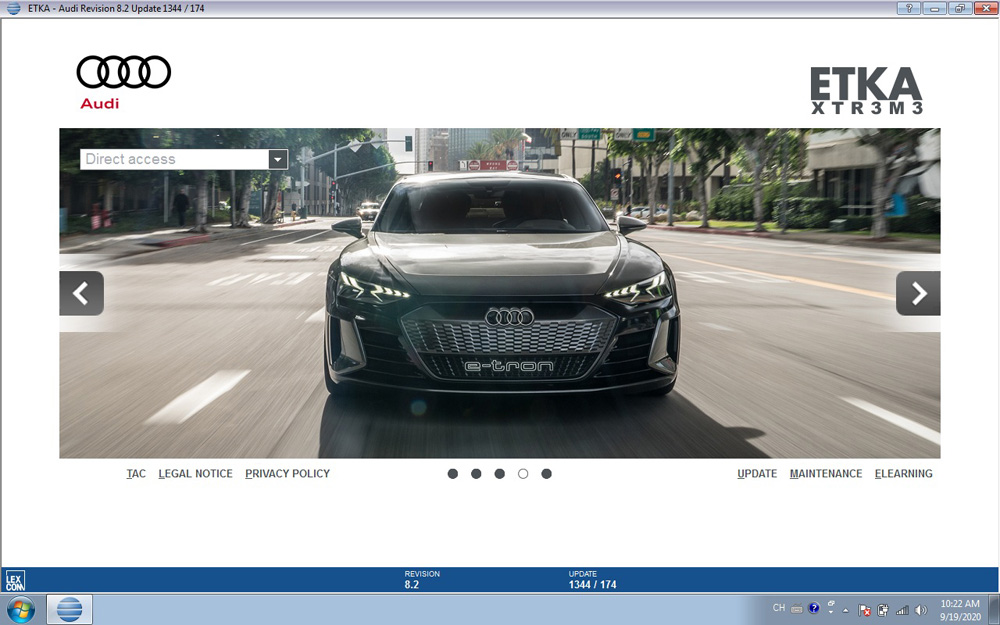This screenshot has width=1000, height=625.
Task: Select the first slideshow dot
Action: (x=453, y=474)
